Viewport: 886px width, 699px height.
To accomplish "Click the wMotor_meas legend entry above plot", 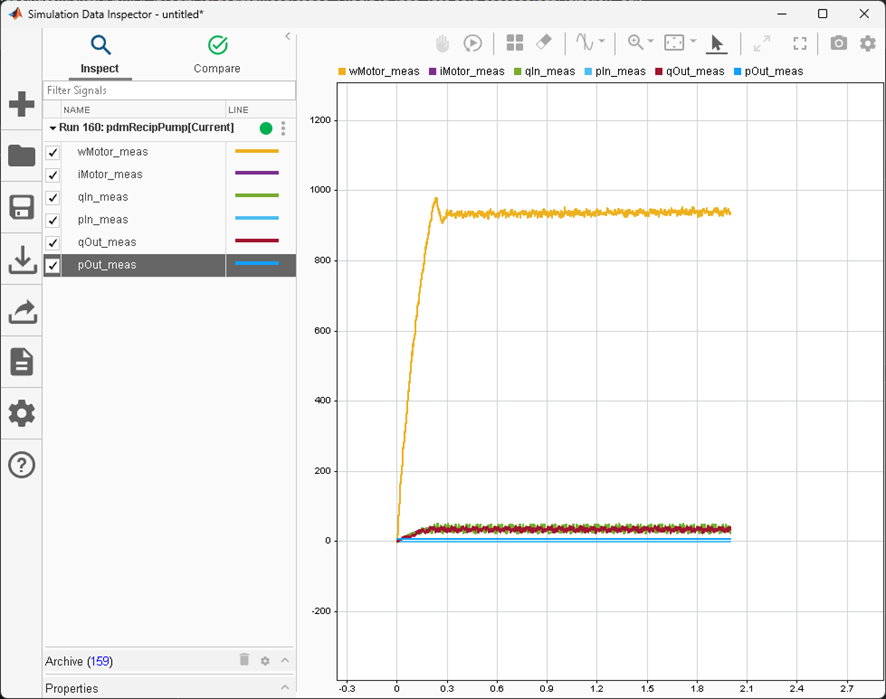I will pos(379,72).
